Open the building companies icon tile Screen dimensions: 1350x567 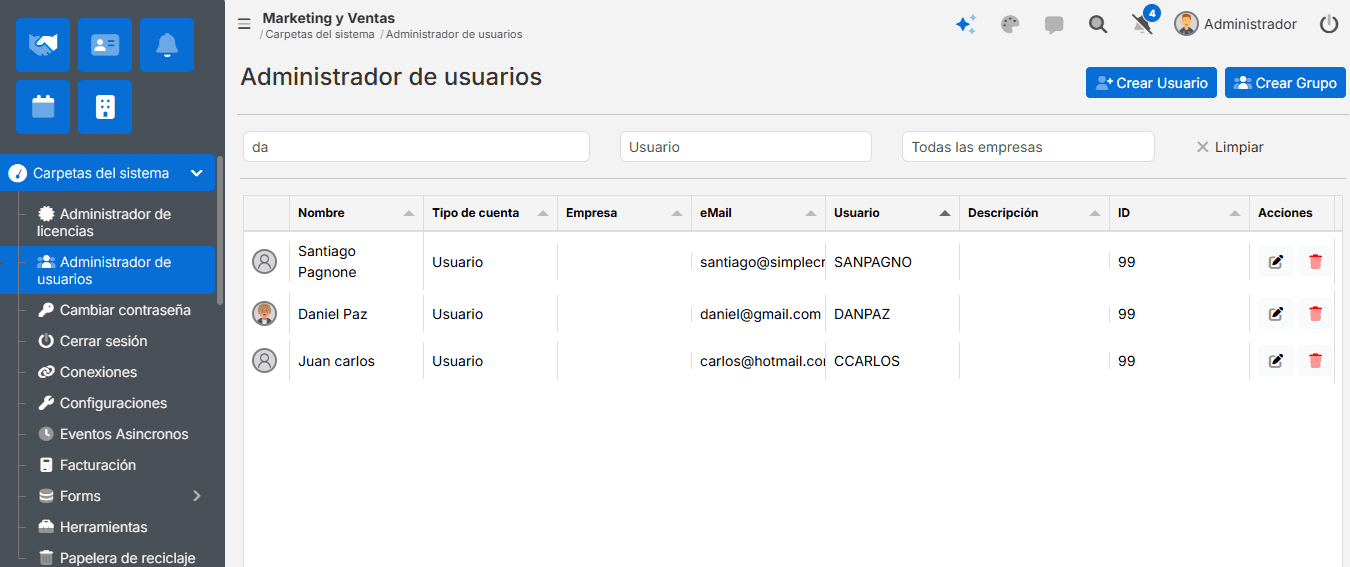pyautogui.click(x=105, y=107)
